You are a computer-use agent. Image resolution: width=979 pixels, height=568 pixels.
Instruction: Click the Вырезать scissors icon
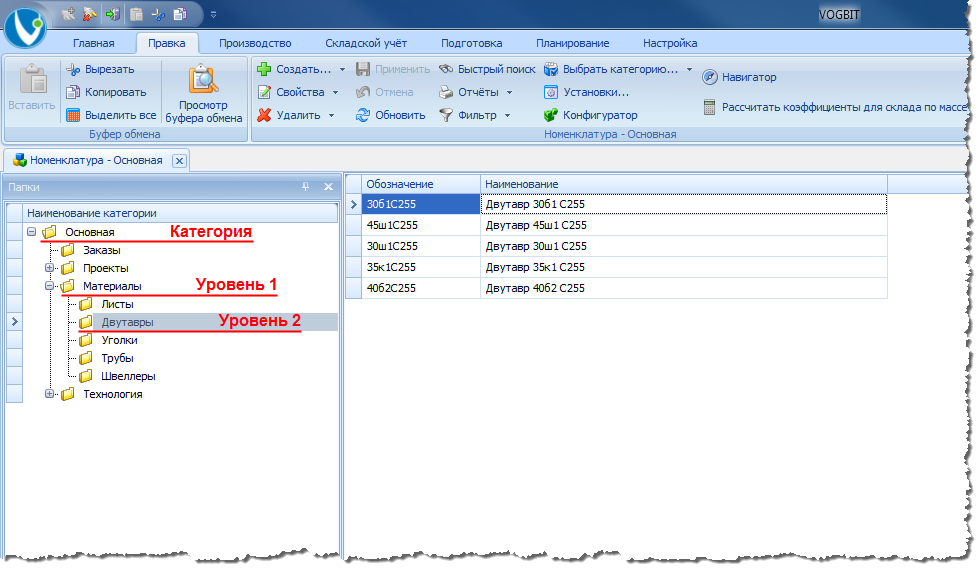pyautogui.click(x=73, y=69)
